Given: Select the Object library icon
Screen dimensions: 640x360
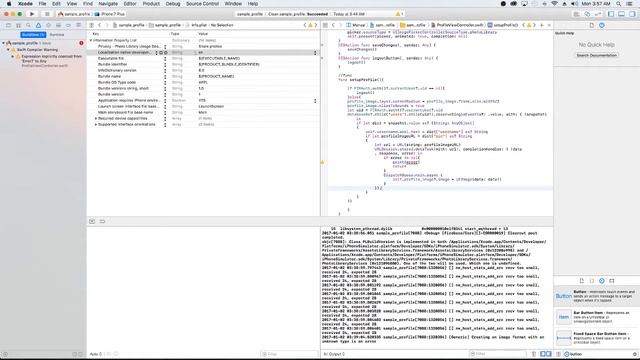Looking at the screenshot, I should coord(602,281).
